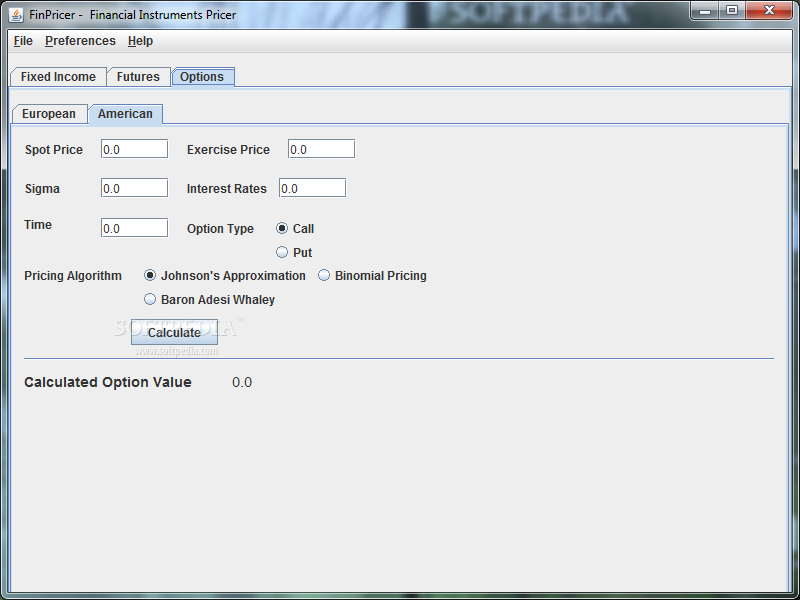Screen dimensions: 800x600
Task: Minimize the FinPricer window
Action: [x=705, y=11]
